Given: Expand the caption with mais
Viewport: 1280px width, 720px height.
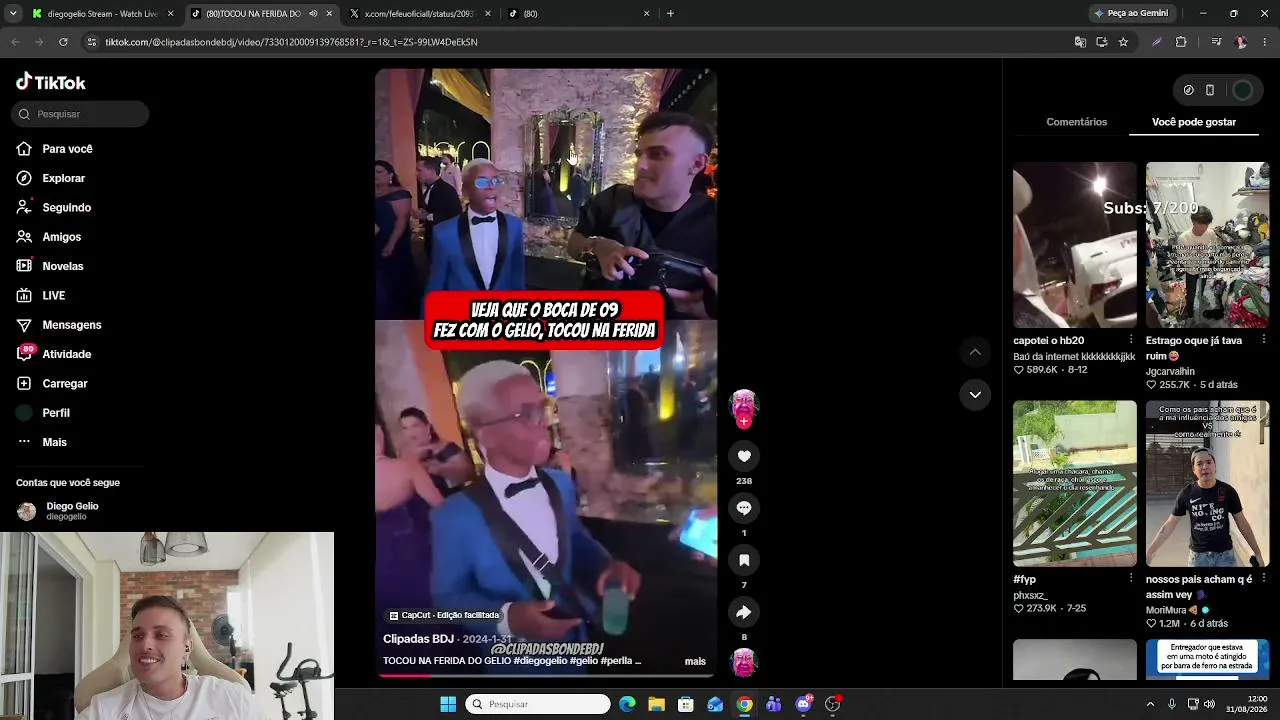Looking at the screenshot, I should pos(695,661).
